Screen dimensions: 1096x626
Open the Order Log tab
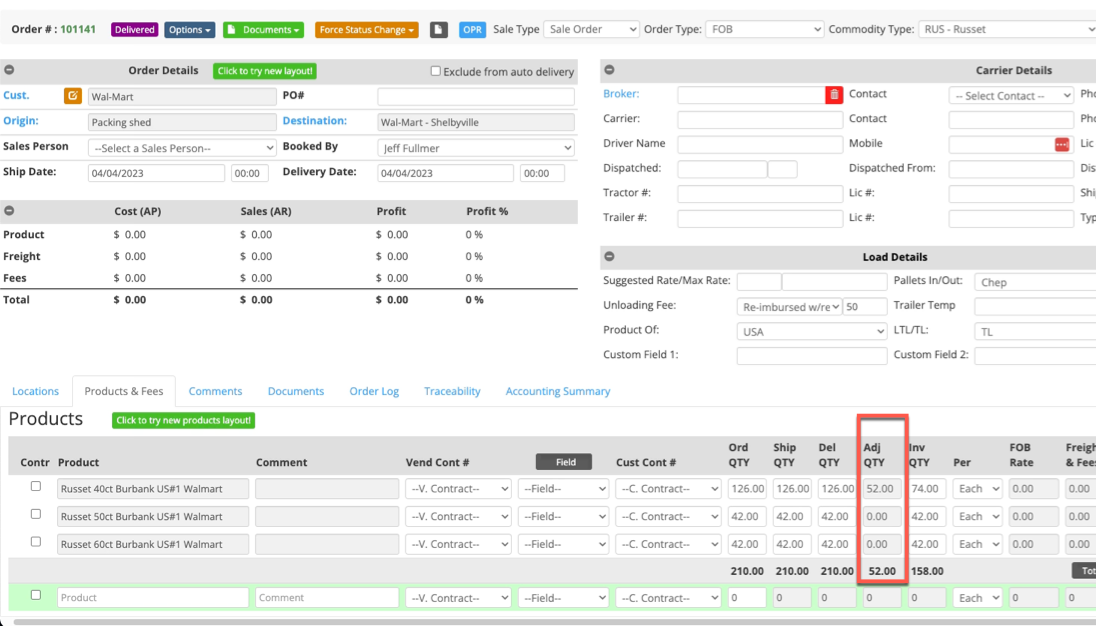click(x=374, y=391)
